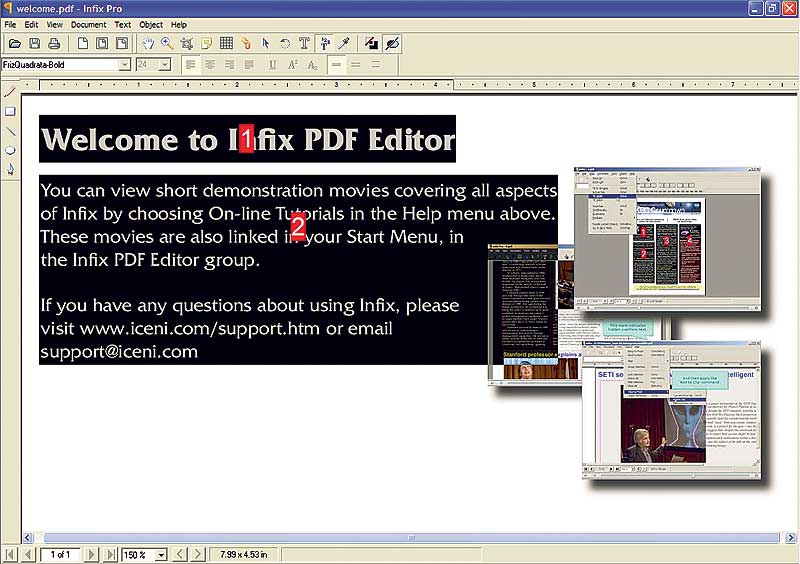Print the document using the printer icon
The height and width of the screenshot is (564, 800).
coord(54,44)
